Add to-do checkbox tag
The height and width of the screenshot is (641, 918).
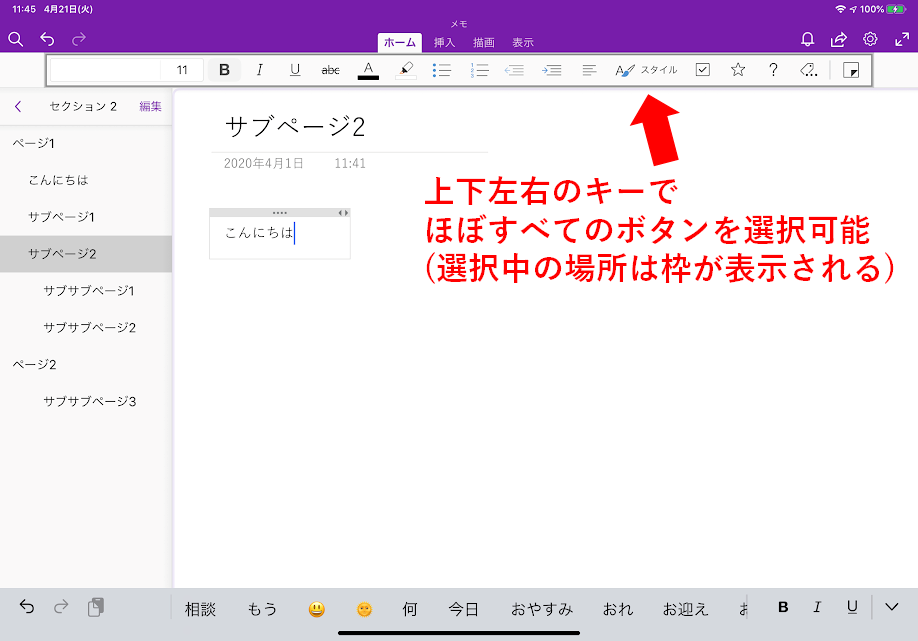[703, 70]
